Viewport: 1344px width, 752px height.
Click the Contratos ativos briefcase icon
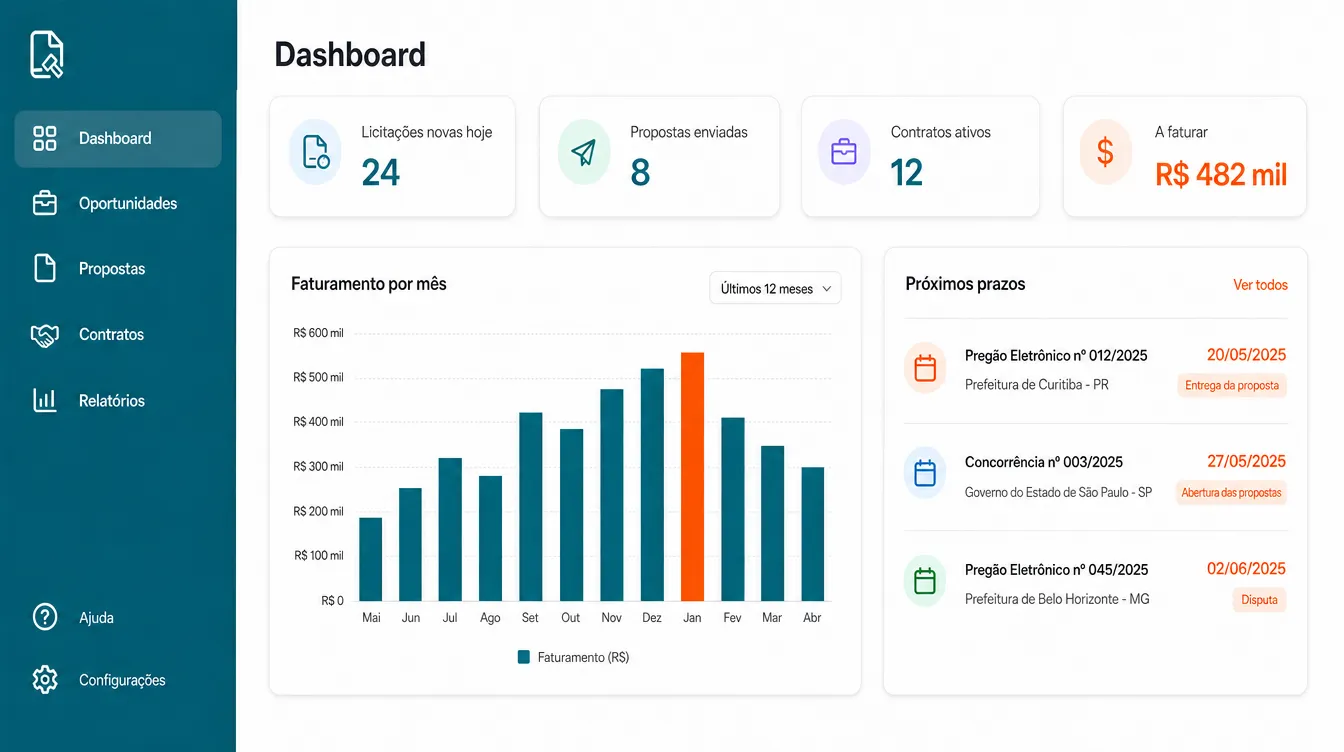click(844, 152)
